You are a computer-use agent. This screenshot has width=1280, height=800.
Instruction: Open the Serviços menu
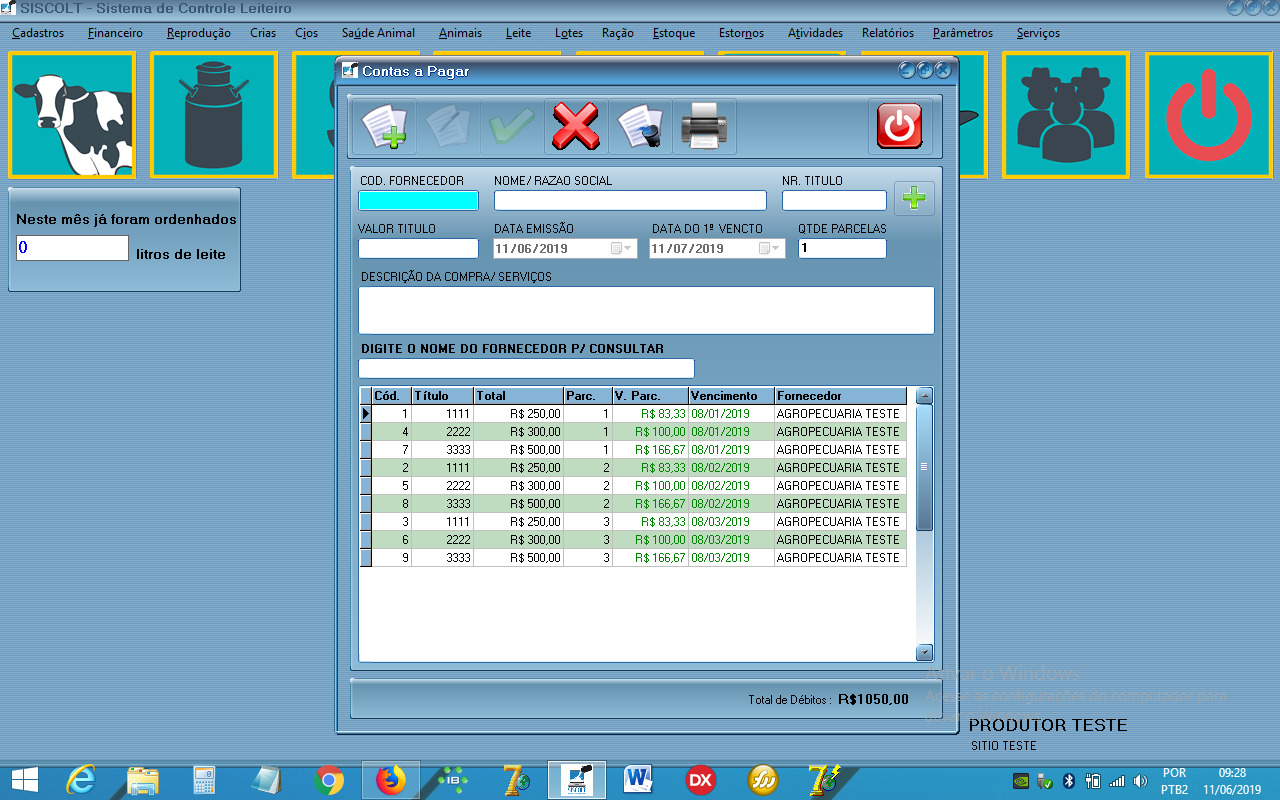point(1038,33)
